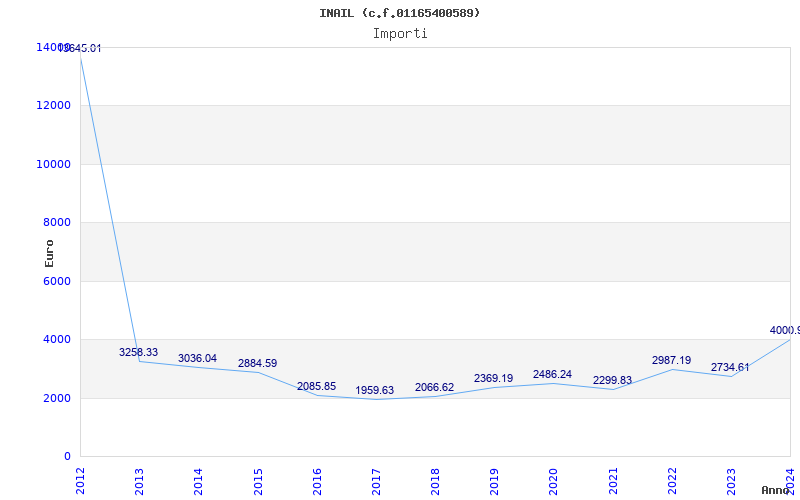Click the y-axis tick 2000
The width and height of the screenshot is (800, 500).
(57, 398)
